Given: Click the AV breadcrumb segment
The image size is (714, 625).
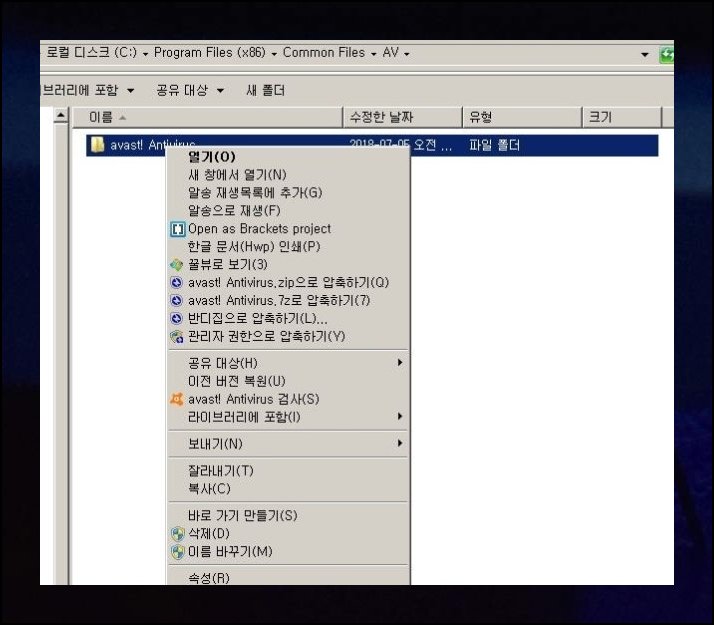Looking at the screenshot, I should pos(391,52).
